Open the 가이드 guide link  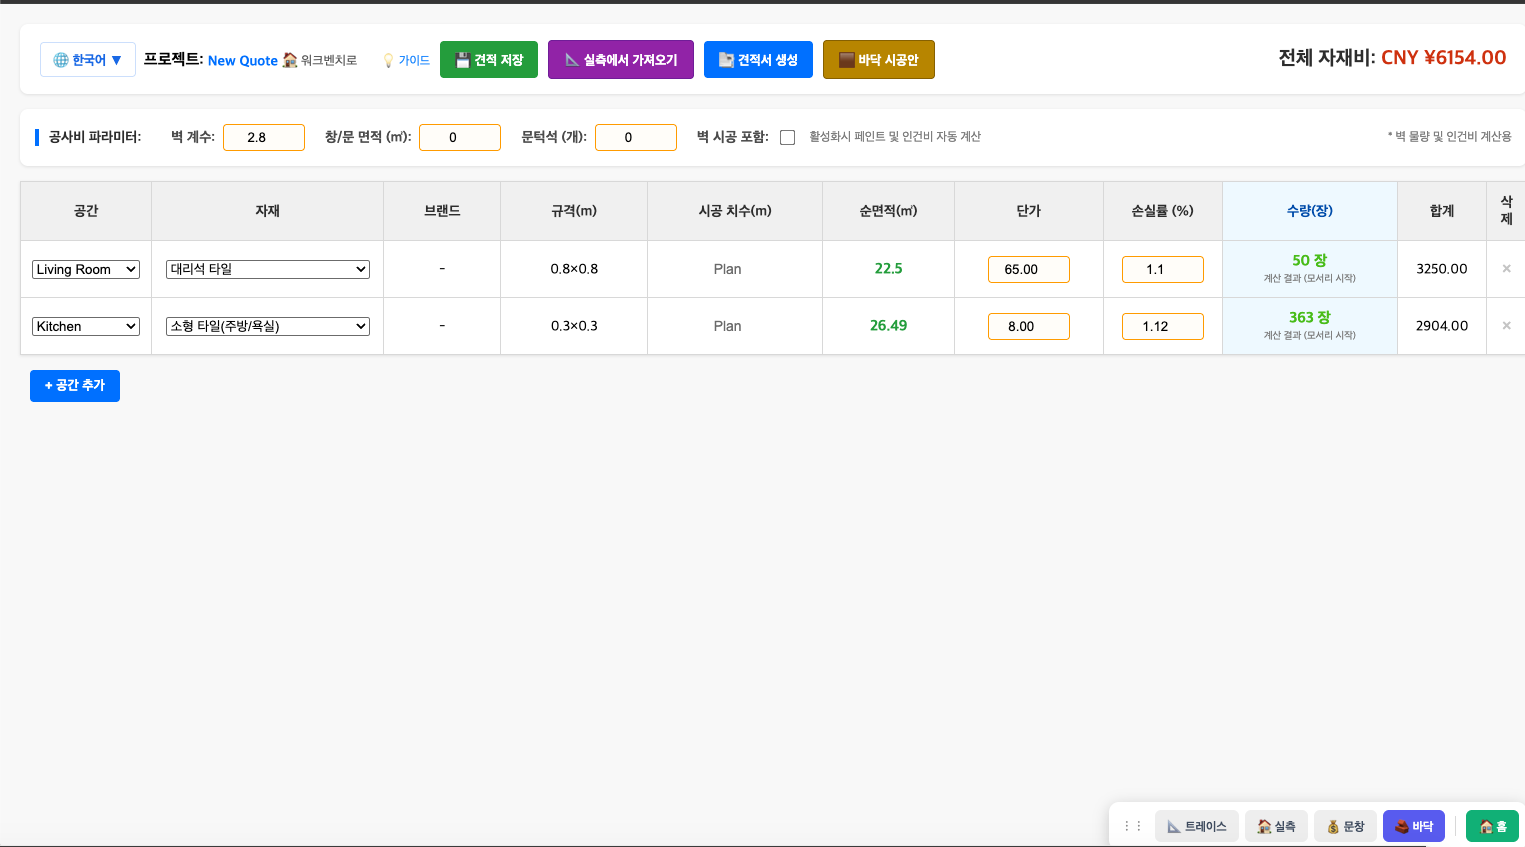point(406,60)
